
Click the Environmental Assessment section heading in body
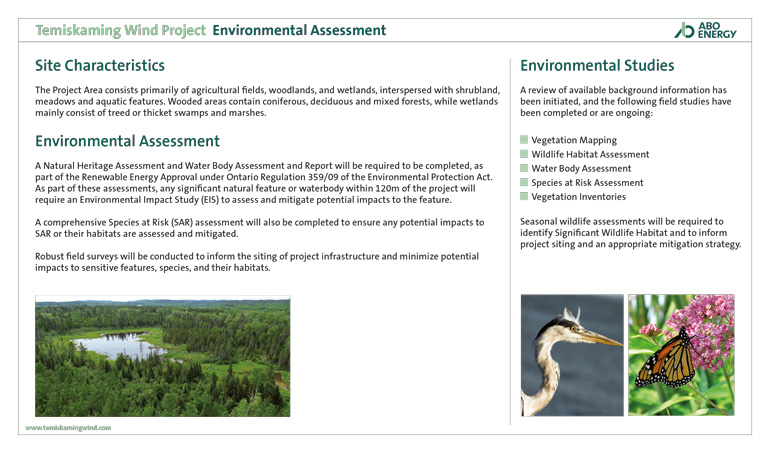(127, 141)
